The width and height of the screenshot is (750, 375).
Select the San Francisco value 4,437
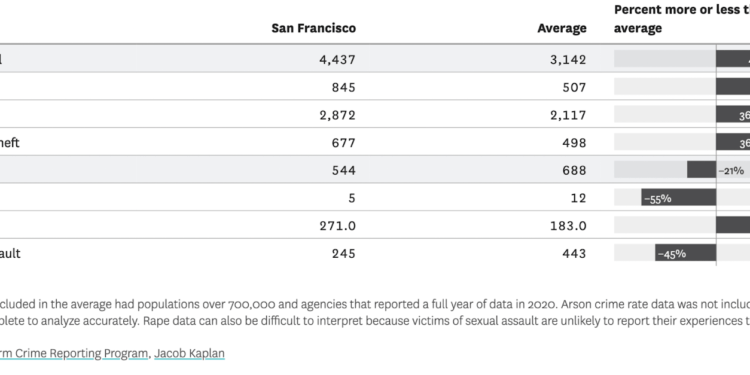337,59
